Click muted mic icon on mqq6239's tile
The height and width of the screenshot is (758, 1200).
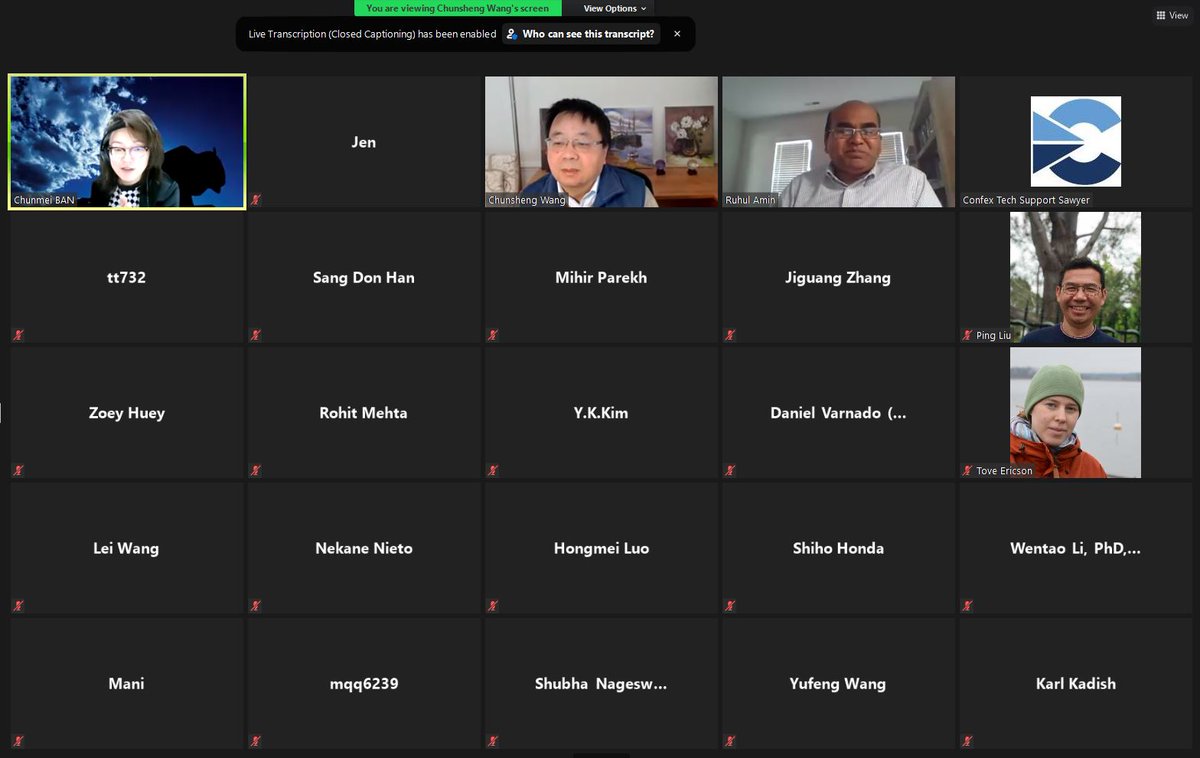256,741
